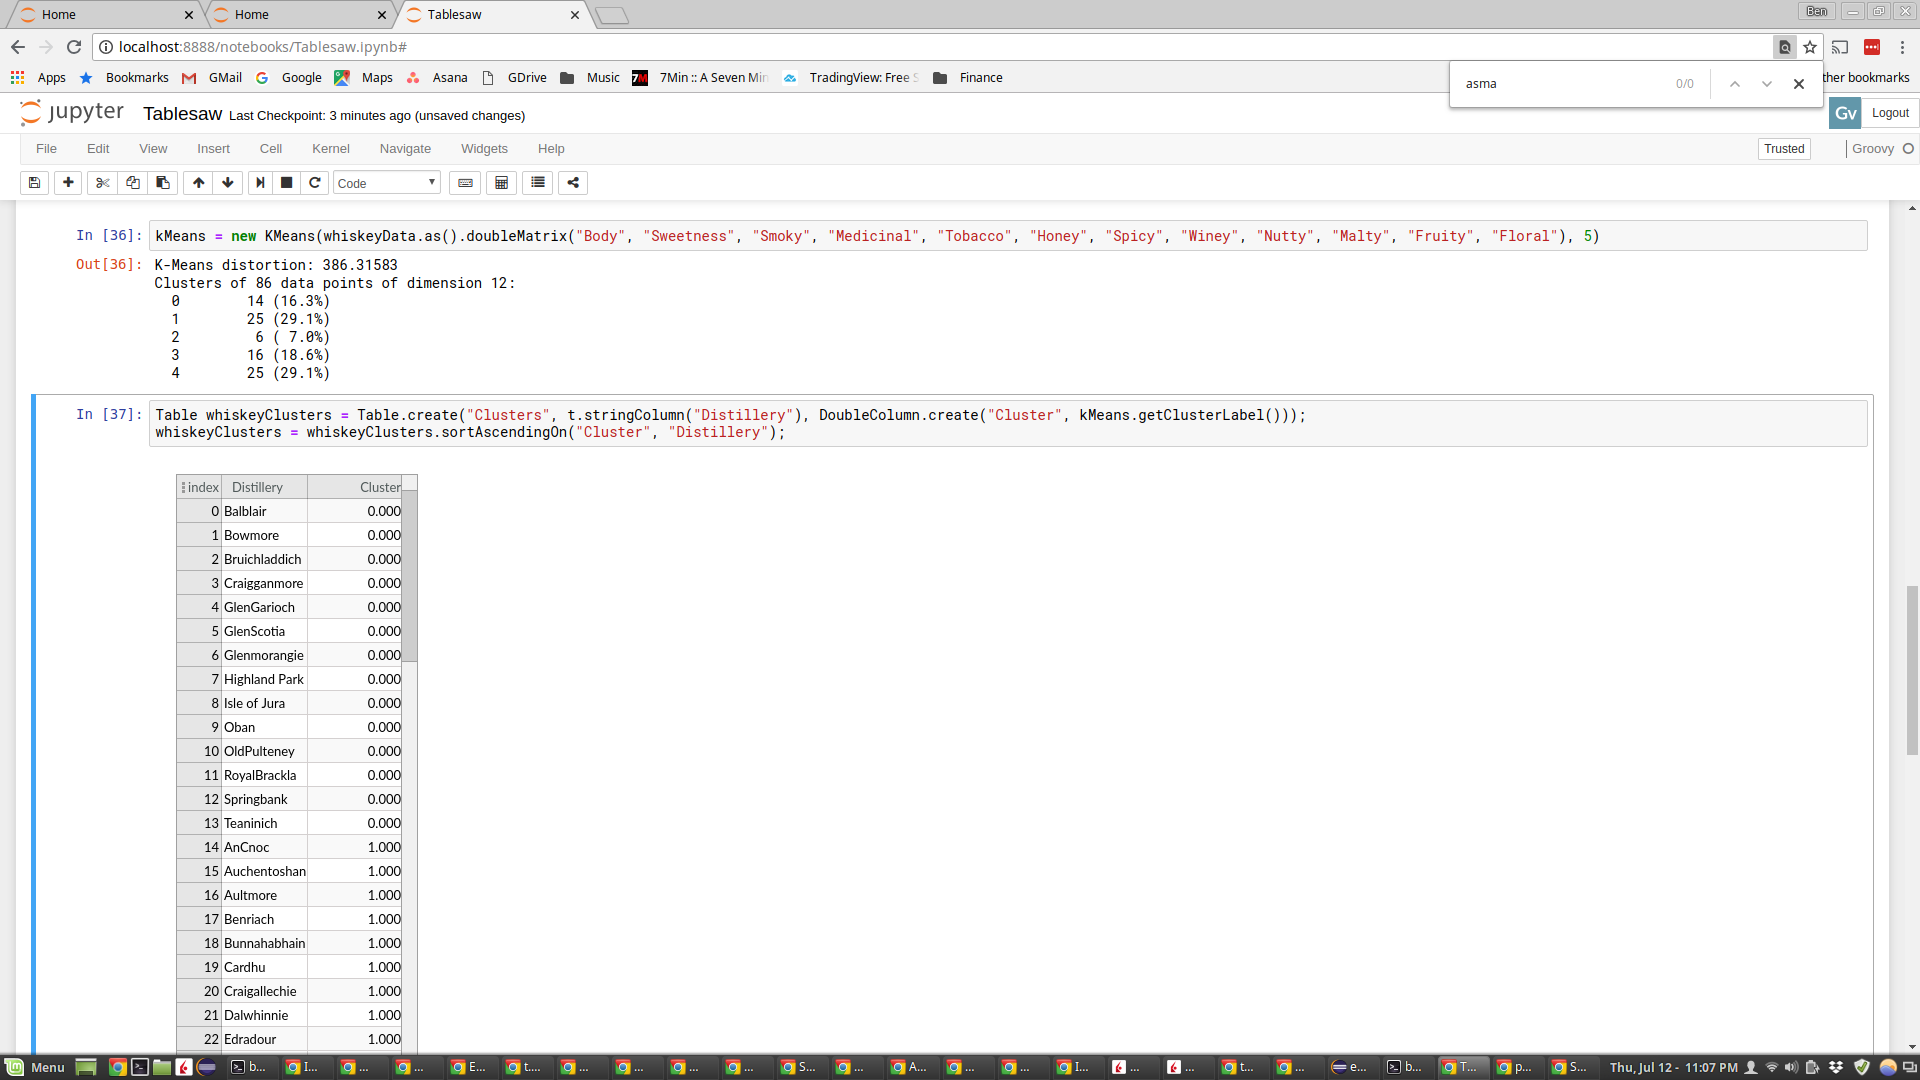Click the Logout button
1920x1080 pixels.
coord(1890,113)
